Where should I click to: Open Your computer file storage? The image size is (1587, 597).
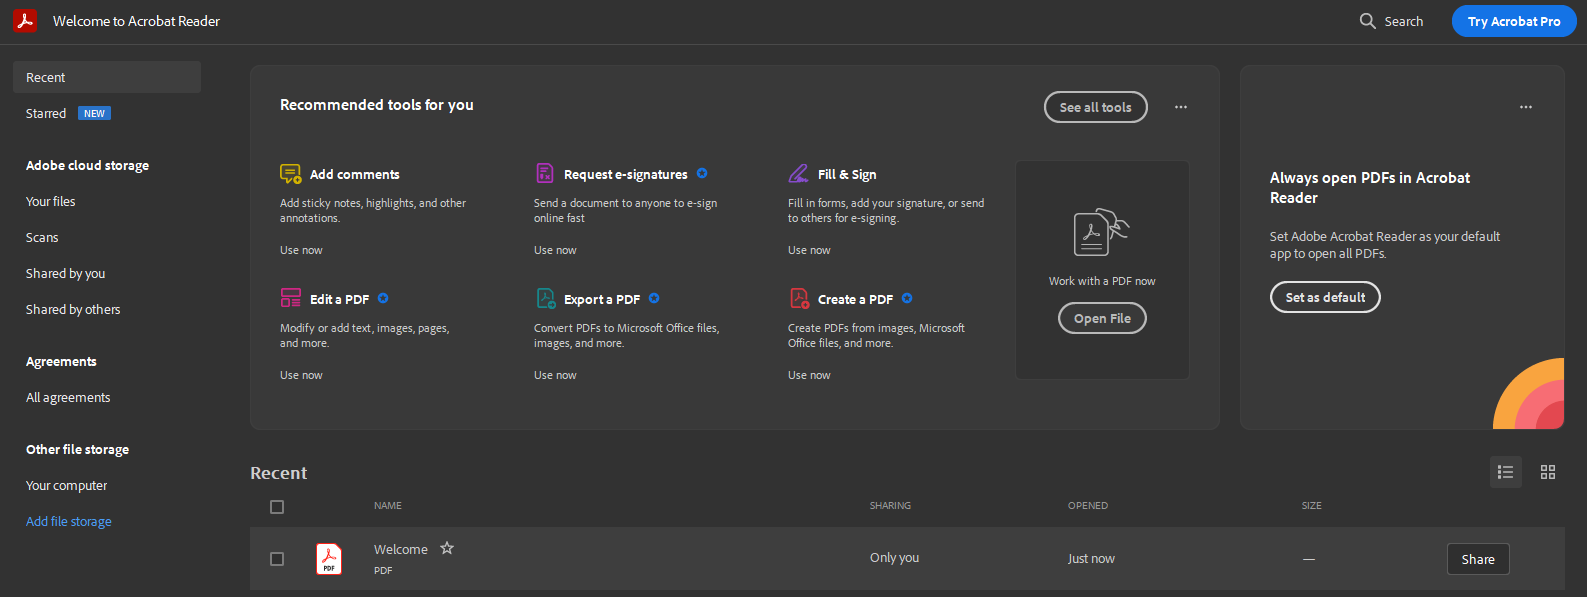67,485
